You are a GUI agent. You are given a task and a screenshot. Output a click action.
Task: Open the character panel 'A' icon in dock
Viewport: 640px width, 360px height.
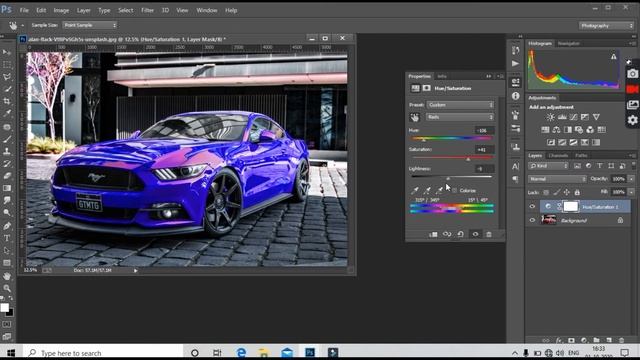pos(515,166)
